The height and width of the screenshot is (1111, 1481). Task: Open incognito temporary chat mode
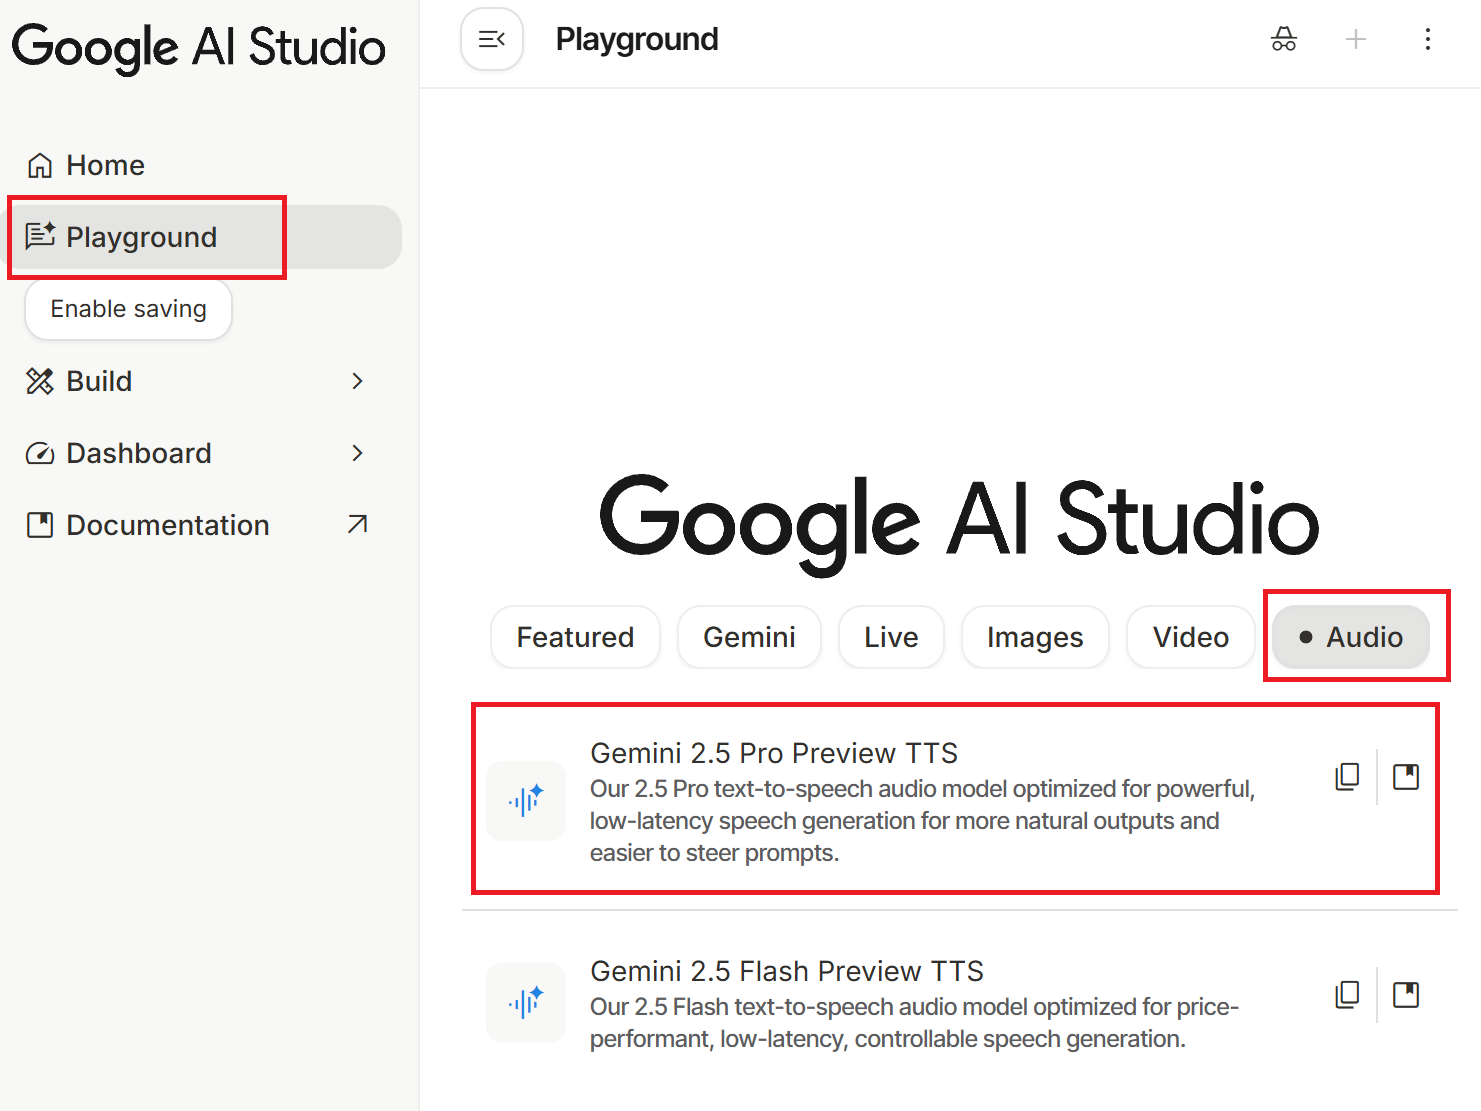(1284, 39)
